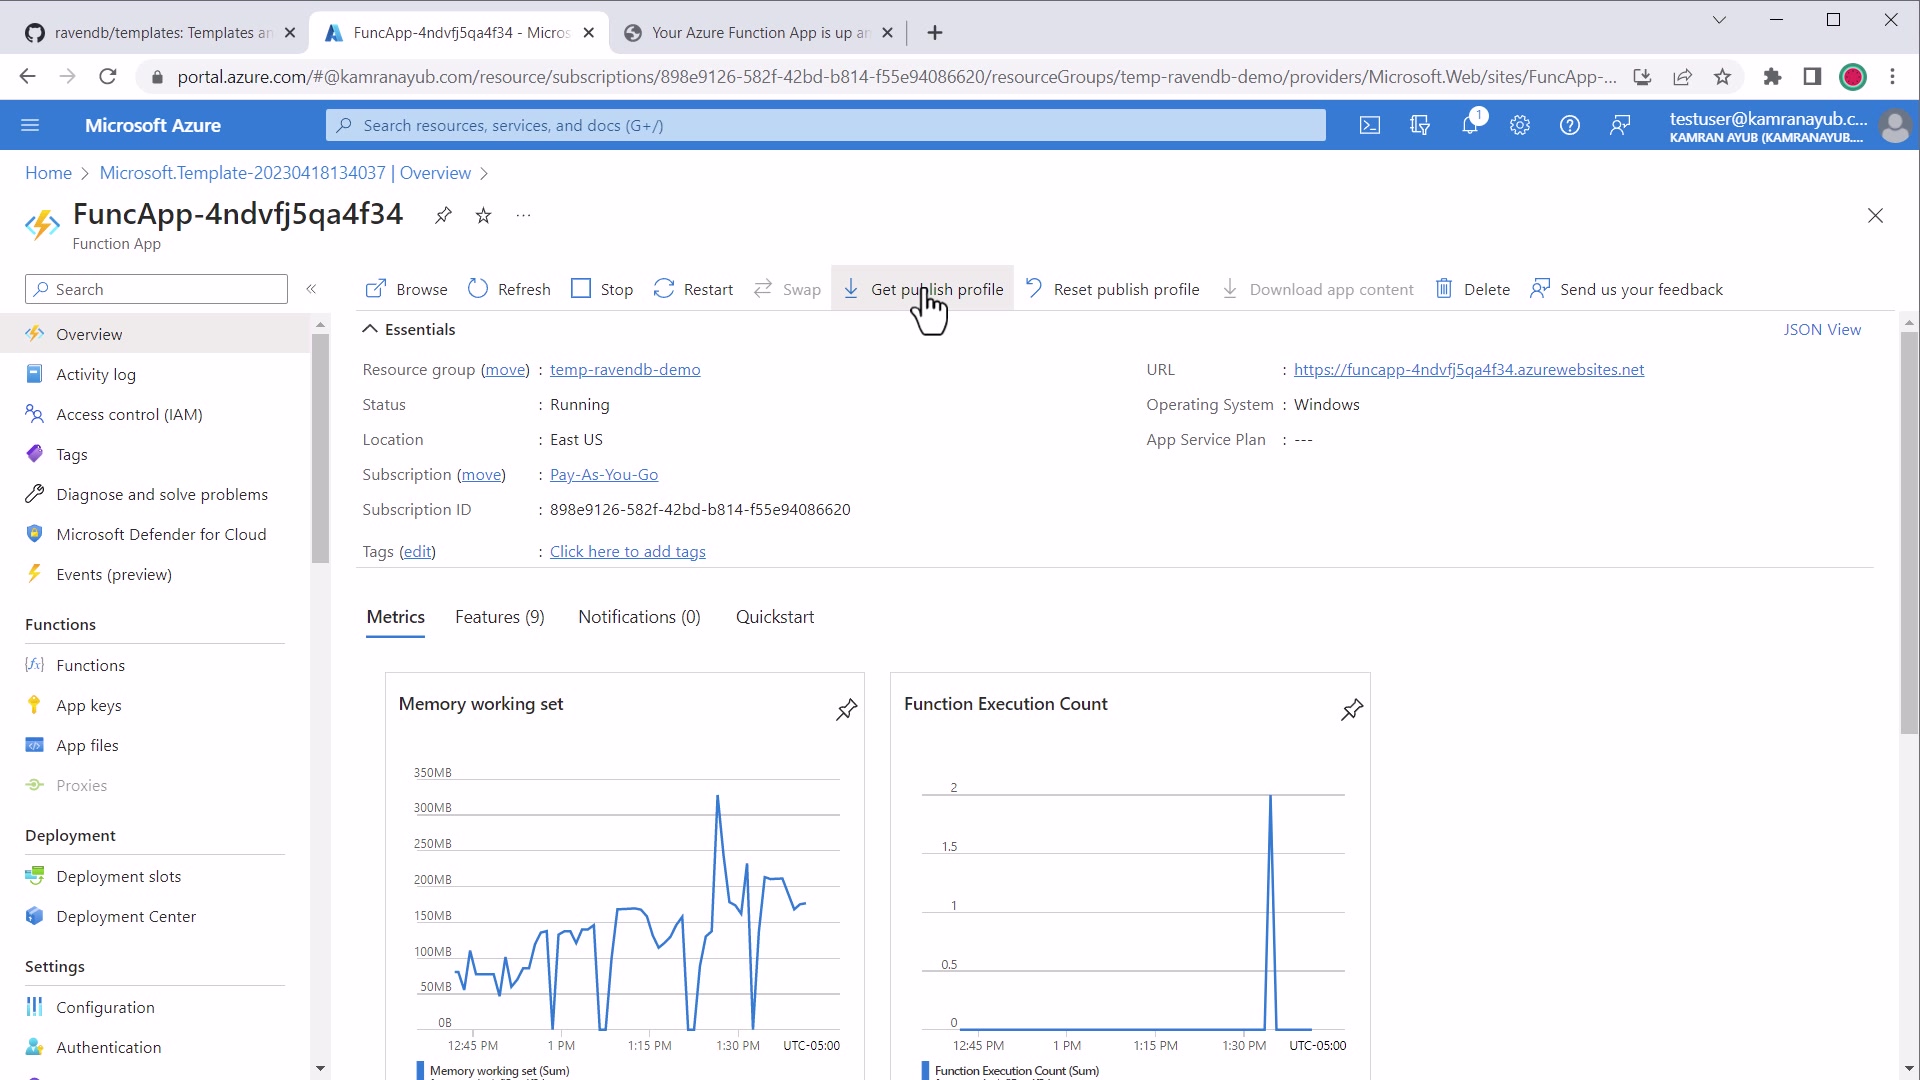Reload the browser page
The width and height of the screenshot is (1920, 1080).
pos(108,77)
